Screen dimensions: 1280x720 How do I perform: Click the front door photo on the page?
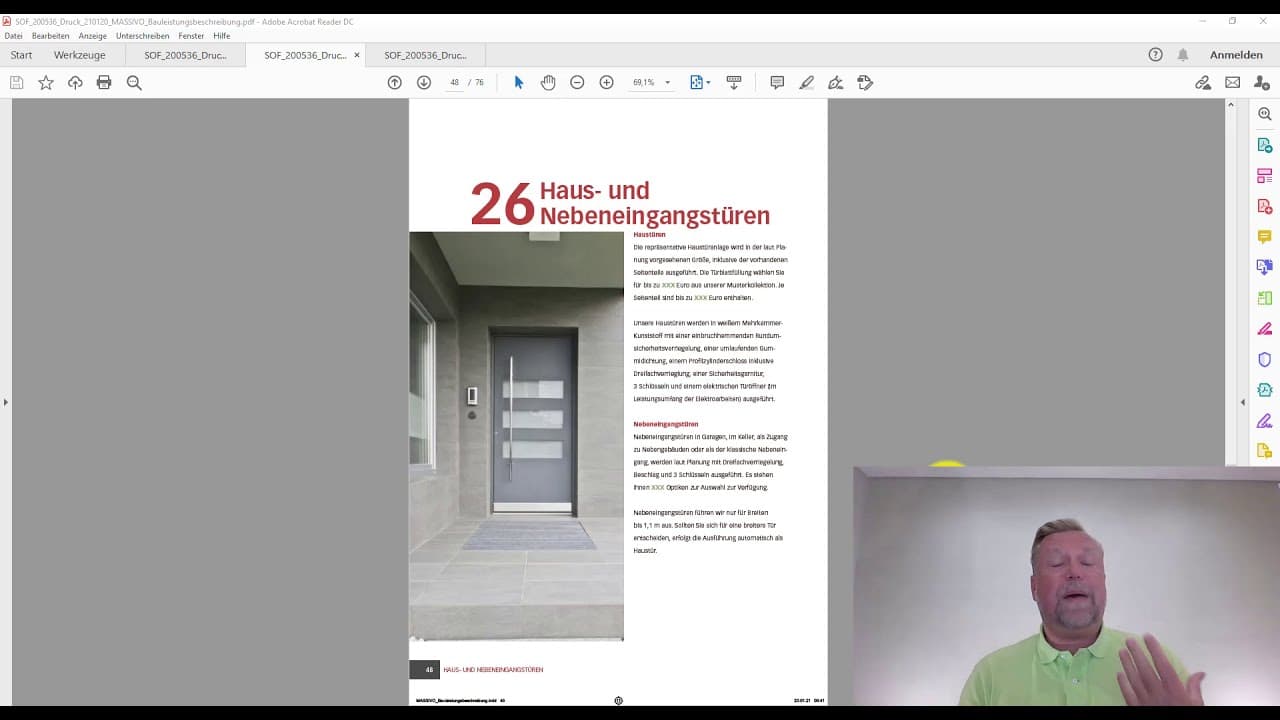coord(516,436)
